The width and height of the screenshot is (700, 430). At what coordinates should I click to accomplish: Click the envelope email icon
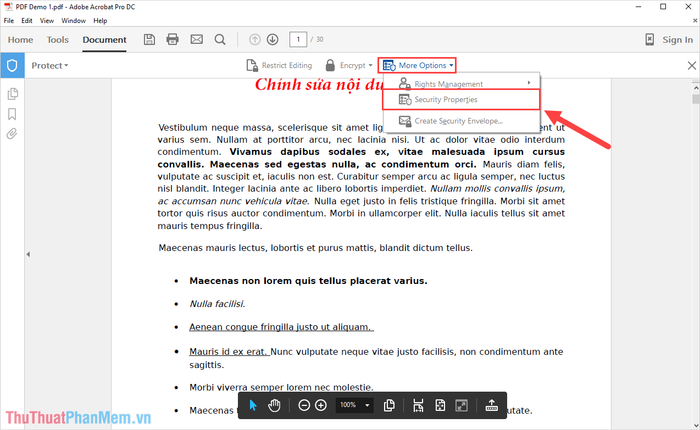(196, 40)
